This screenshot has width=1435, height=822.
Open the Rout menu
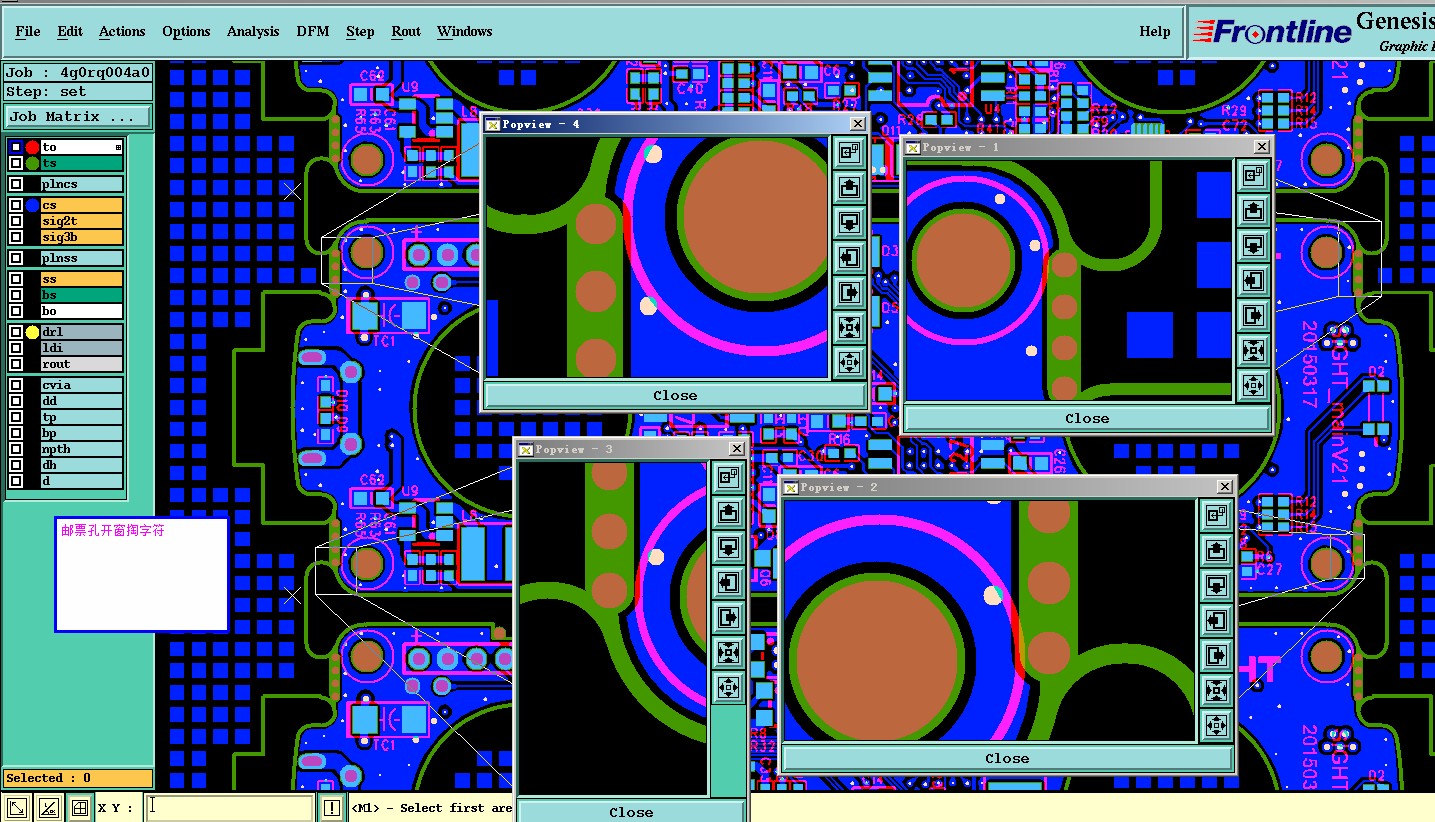point(406,31)
